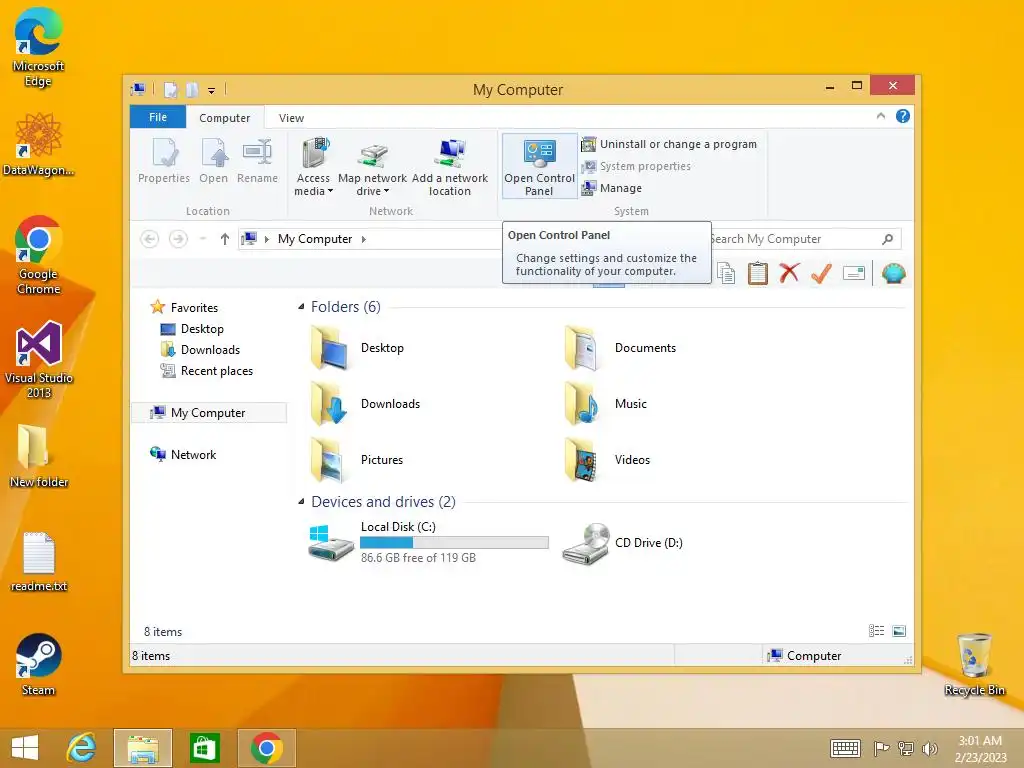Open Customize Quick Access Toolbar dropdown
This screenshot has height=768, width=1024.
212,91
